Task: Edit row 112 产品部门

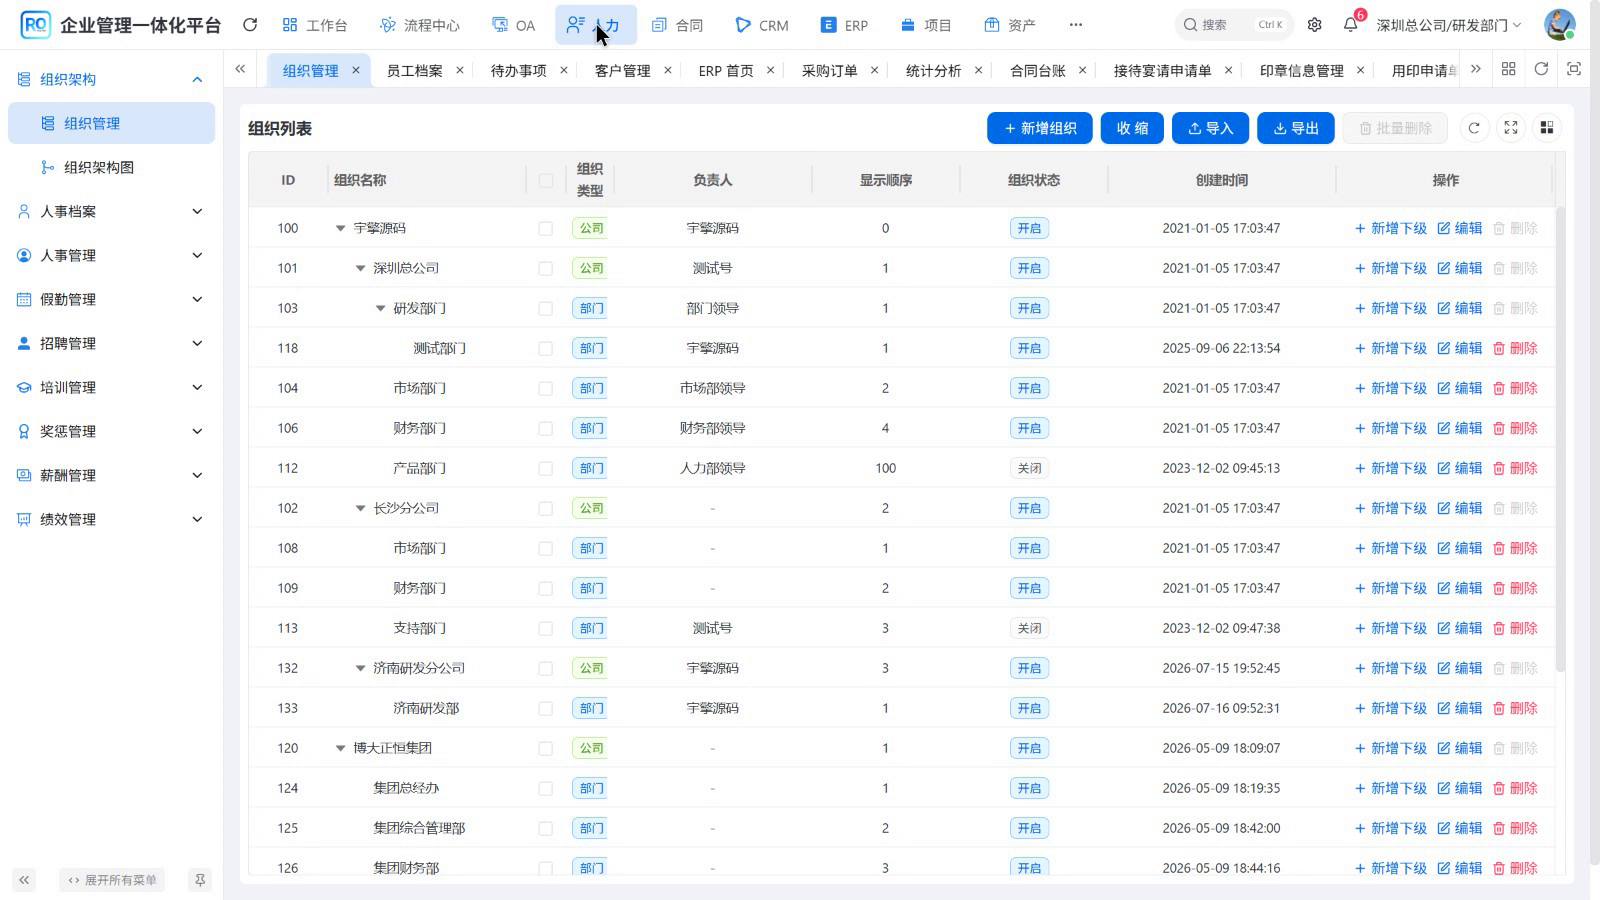Action: pyautogui.click(x=1460, y=468)
